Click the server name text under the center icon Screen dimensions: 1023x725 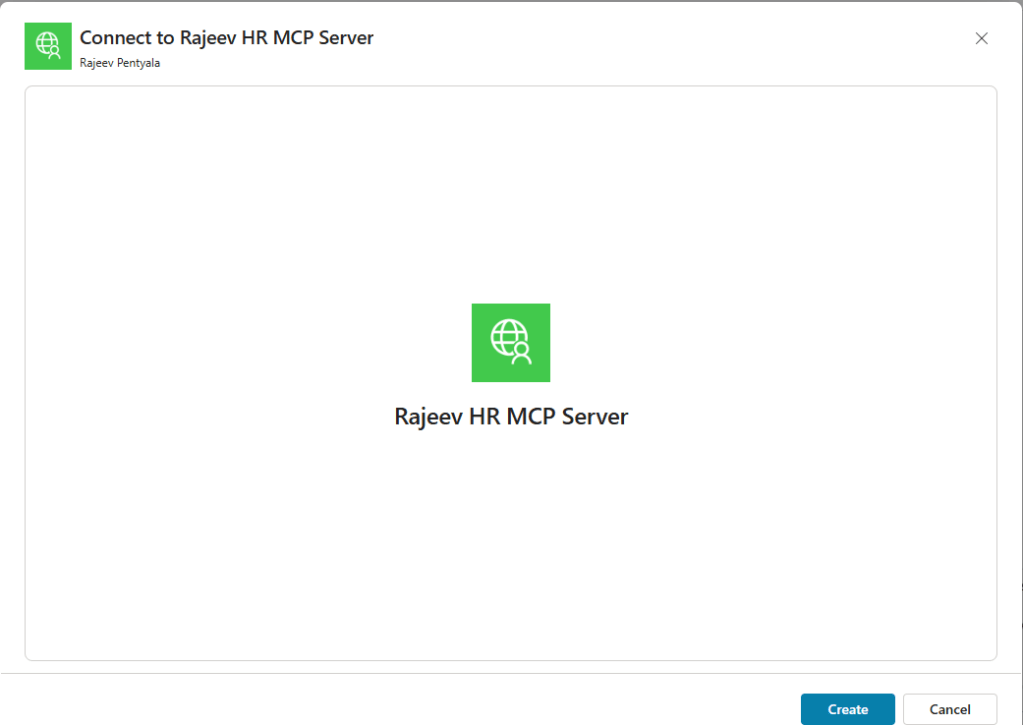pos(511,416)
